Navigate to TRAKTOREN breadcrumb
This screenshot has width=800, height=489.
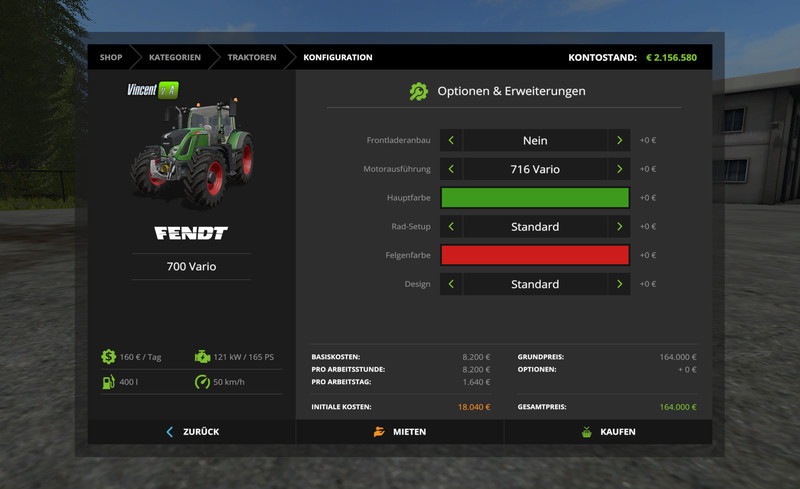click(251, 57)
